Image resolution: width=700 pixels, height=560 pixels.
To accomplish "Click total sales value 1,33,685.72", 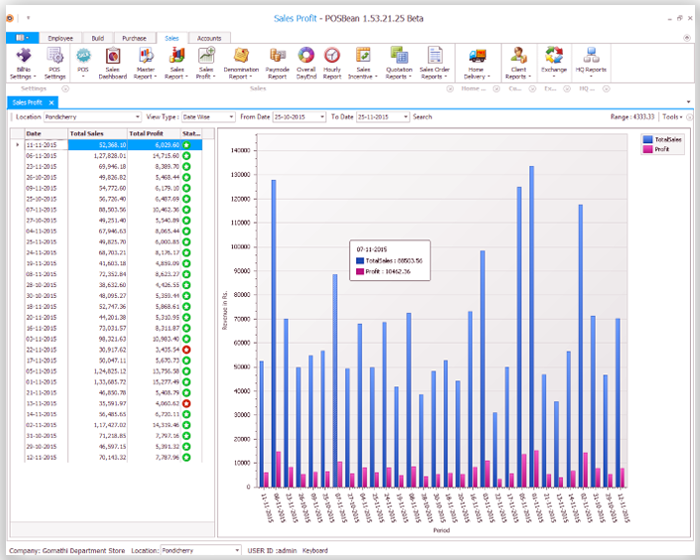I will pyautogui.click(x=110, y=382).
